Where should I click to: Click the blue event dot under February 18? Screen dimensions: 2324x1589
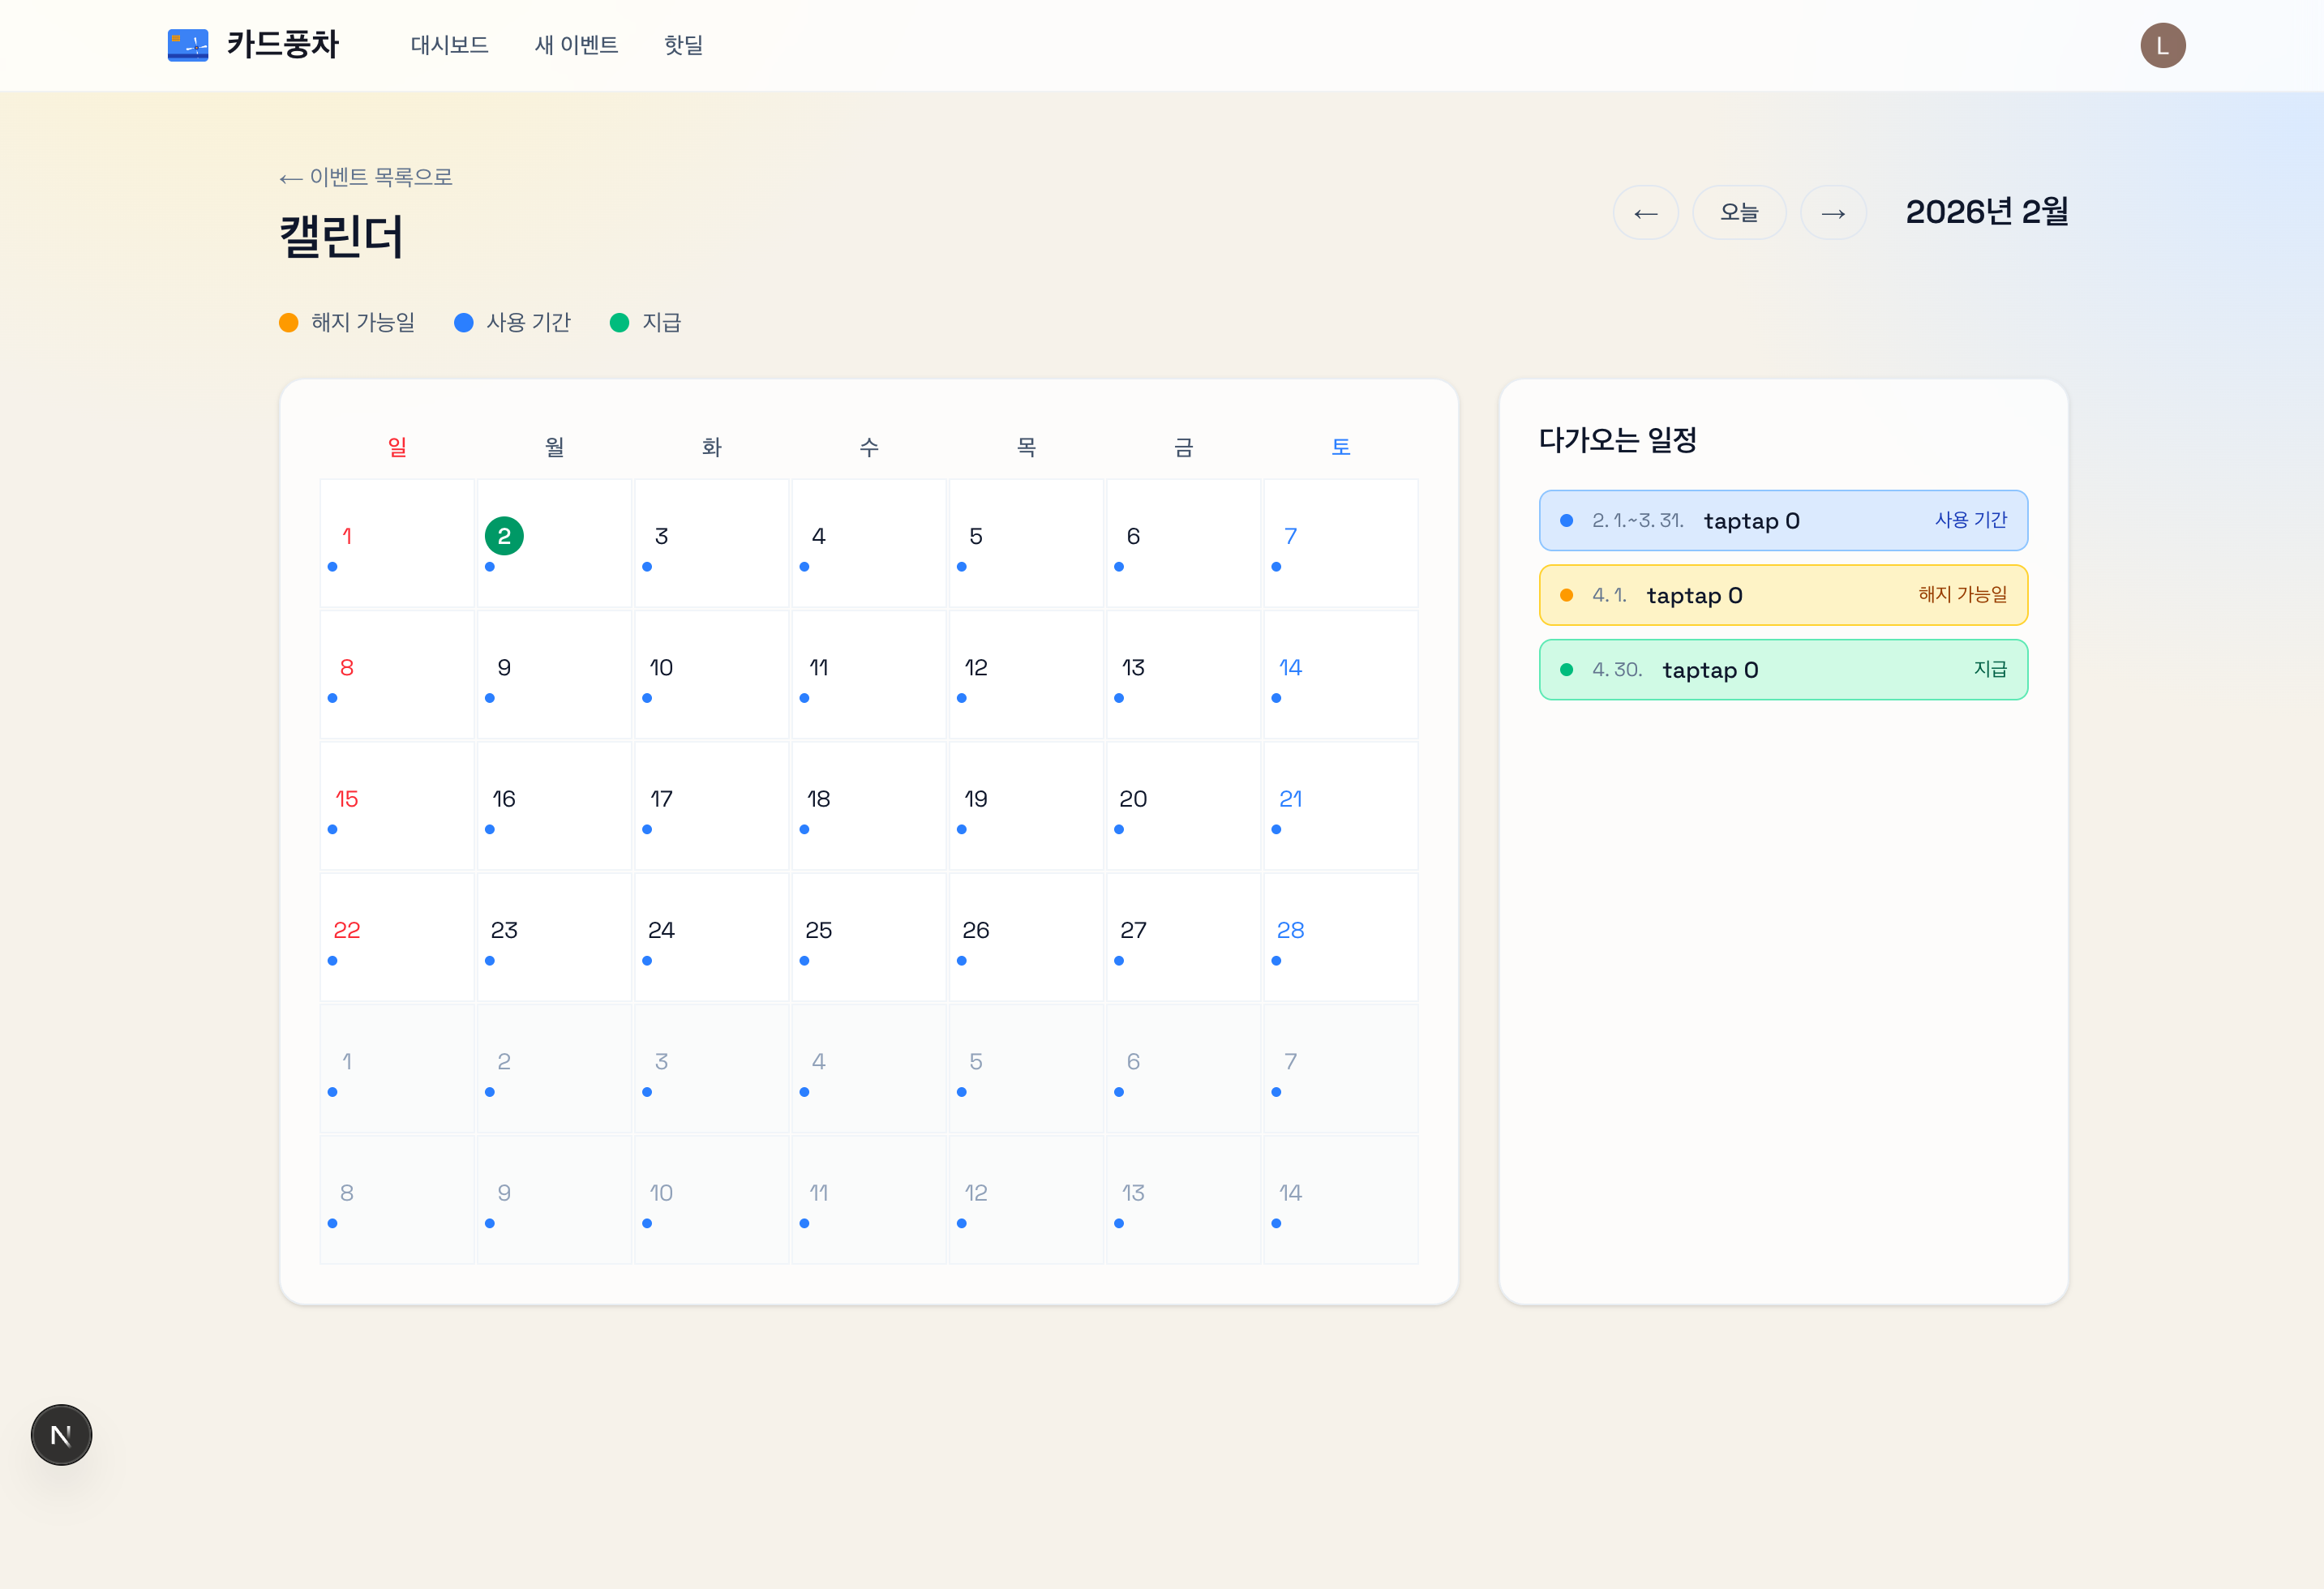point(804,829)
